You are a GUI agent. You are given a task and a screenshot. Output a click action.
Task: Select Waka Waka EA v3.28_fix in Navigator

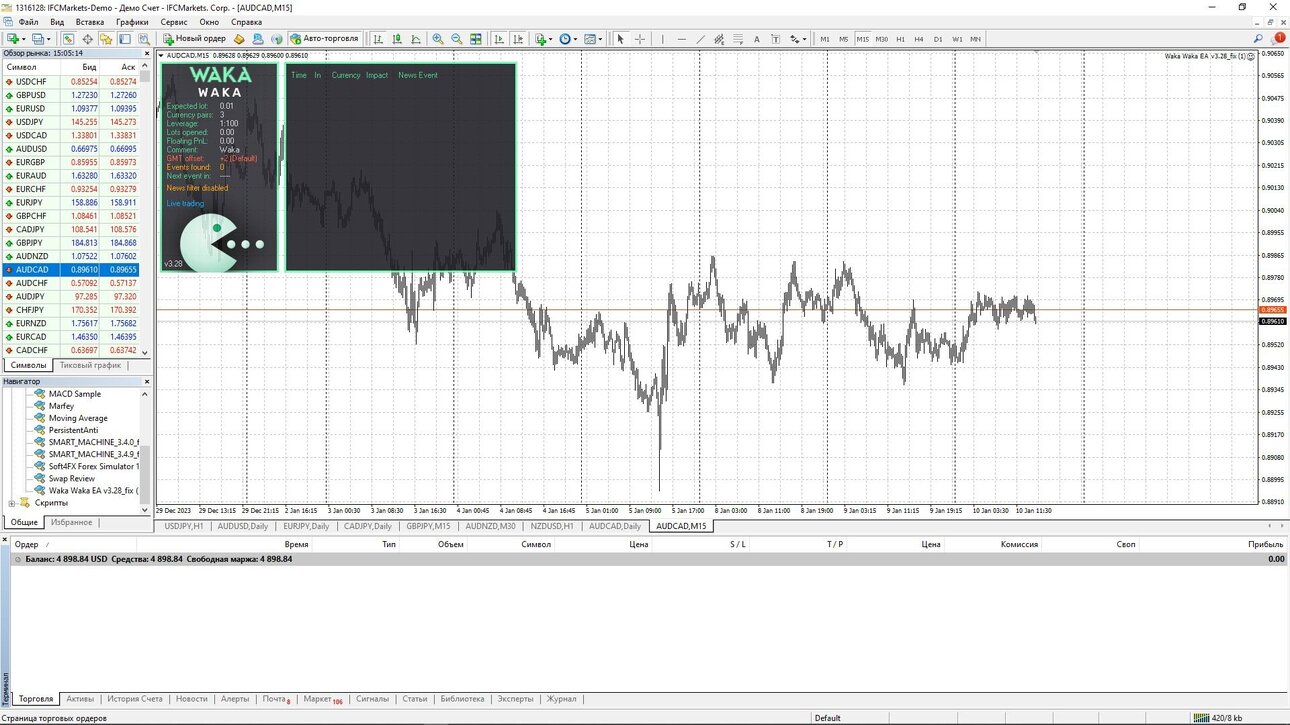pos(93,491)
